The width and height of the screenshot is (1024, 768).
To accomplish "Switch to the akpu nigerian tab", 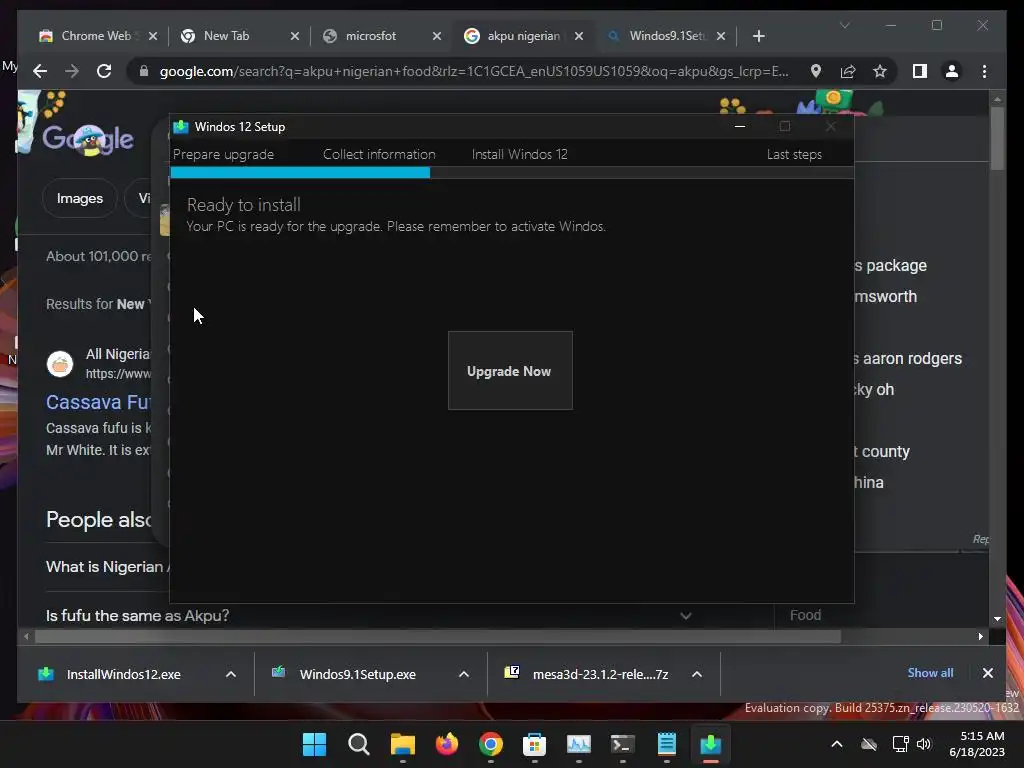I will [x=524, y=36].
